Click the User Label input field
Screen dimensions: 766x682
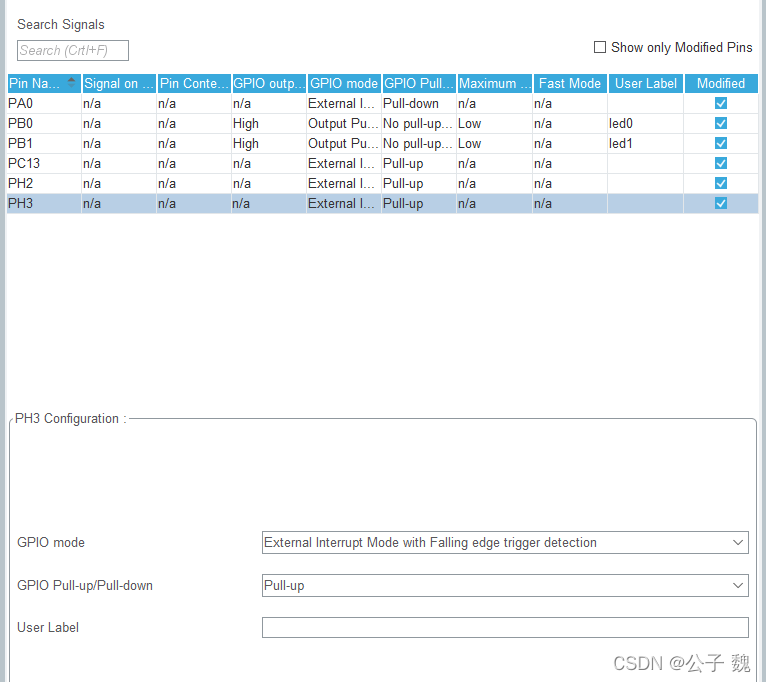pyautogui.click(x=505, y=628)
